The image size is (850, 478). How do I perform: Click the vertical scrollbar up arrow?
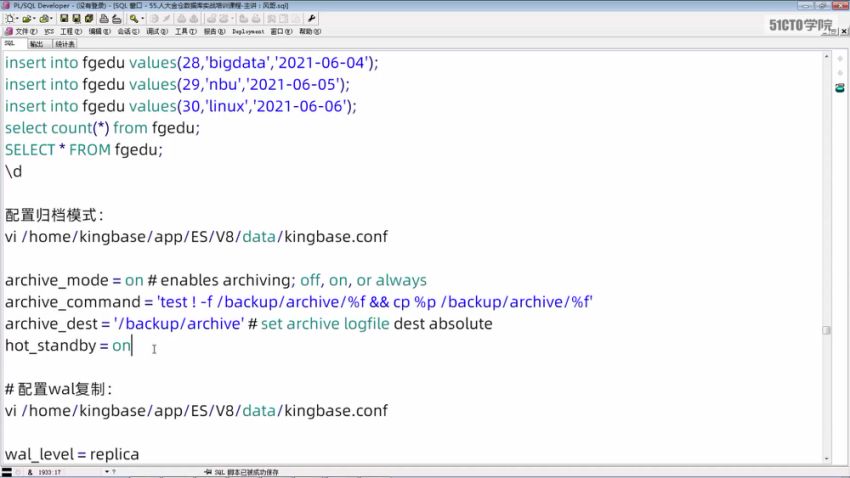click(x=826, y=56)
